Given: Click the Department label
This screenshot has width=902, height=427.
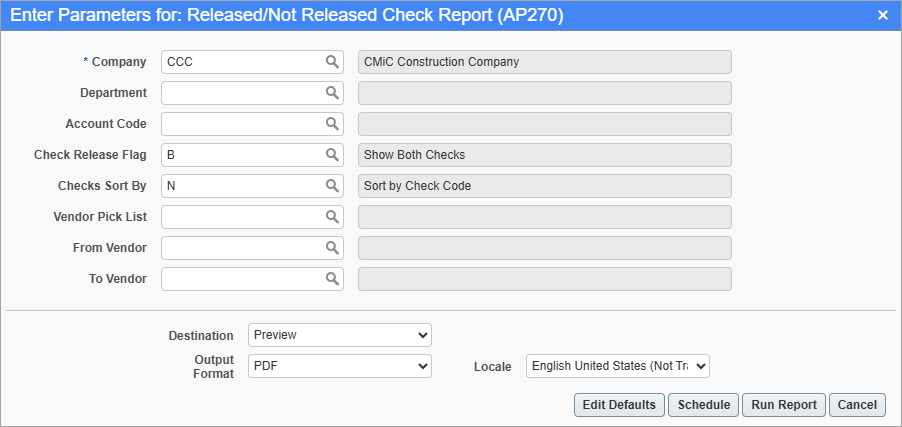Looking at the screenshot, I should pos(113,93).
